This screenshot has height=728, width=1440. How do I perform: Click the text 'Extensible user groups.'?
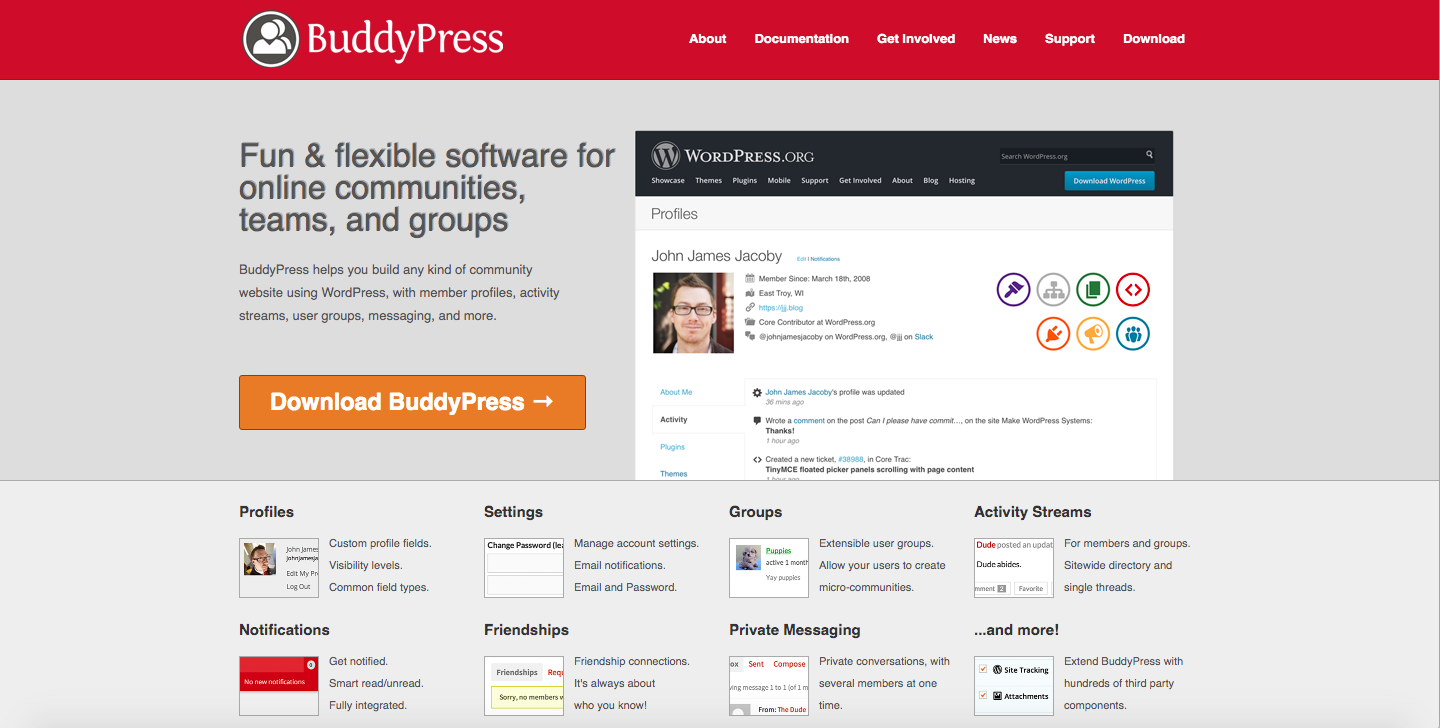pyautogui.click(x=876, y=544)
